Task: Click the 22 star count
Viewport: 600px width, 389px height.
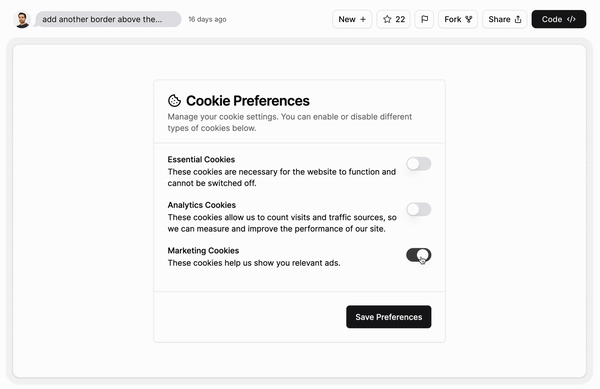Action: tap(400, 19)
